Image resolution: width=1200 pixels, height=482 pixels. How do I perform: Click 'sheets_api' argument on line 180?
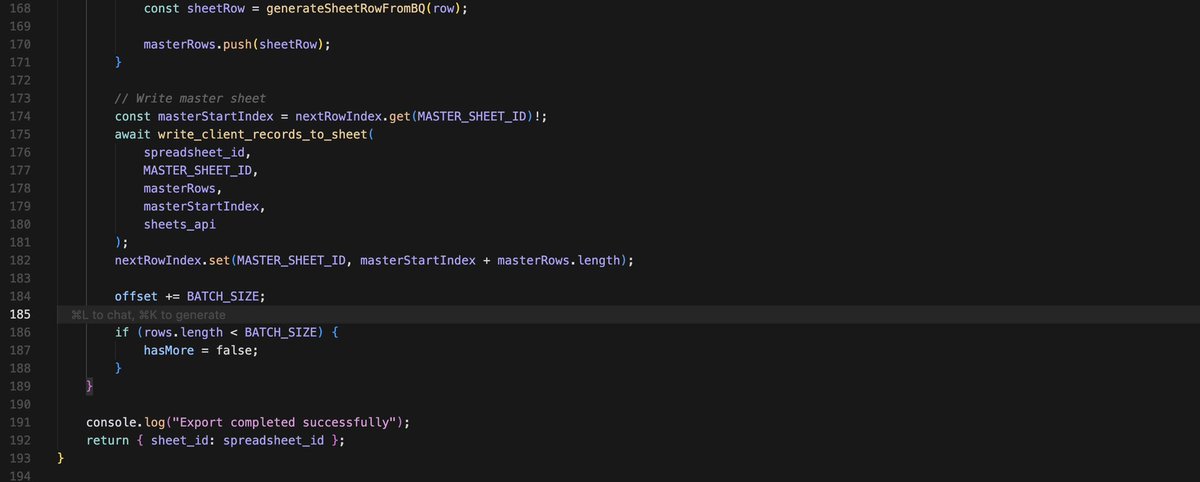click(x=180, y=224)
